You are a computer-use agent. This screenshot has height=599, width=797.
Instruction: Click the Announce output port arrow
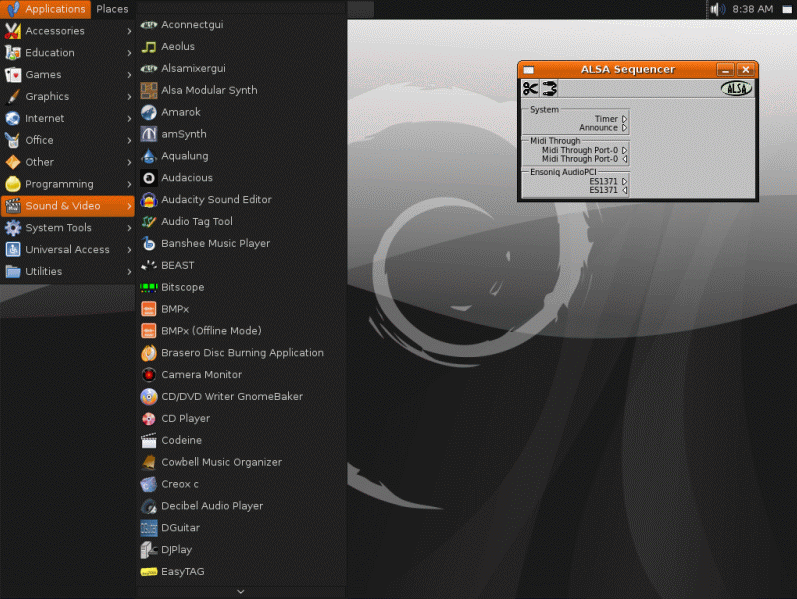click(x=624, y=128)
